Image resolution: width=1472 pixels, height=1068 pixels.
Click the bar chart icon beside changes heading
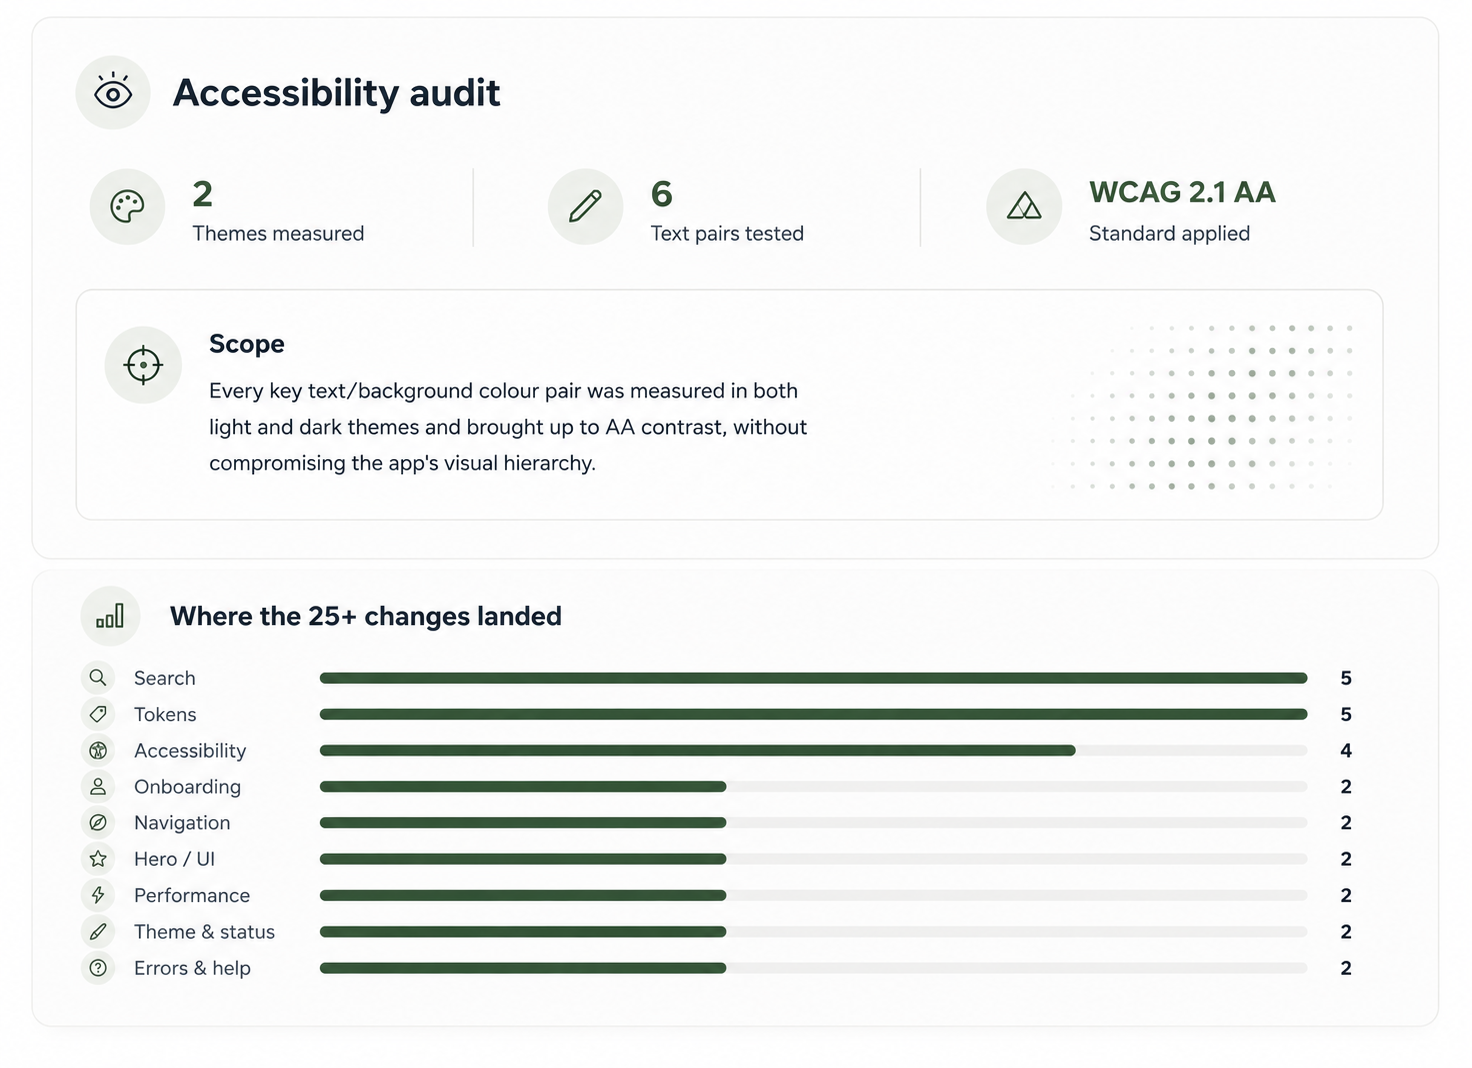pyautogui.click(x=110, y=616)
